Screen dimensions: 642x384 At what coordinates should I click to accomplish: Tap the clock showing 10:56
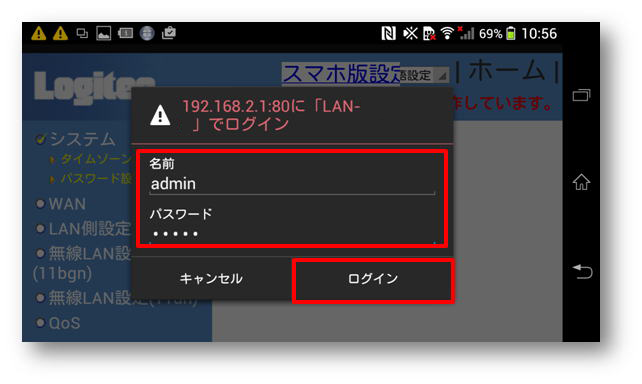point(539,34)
